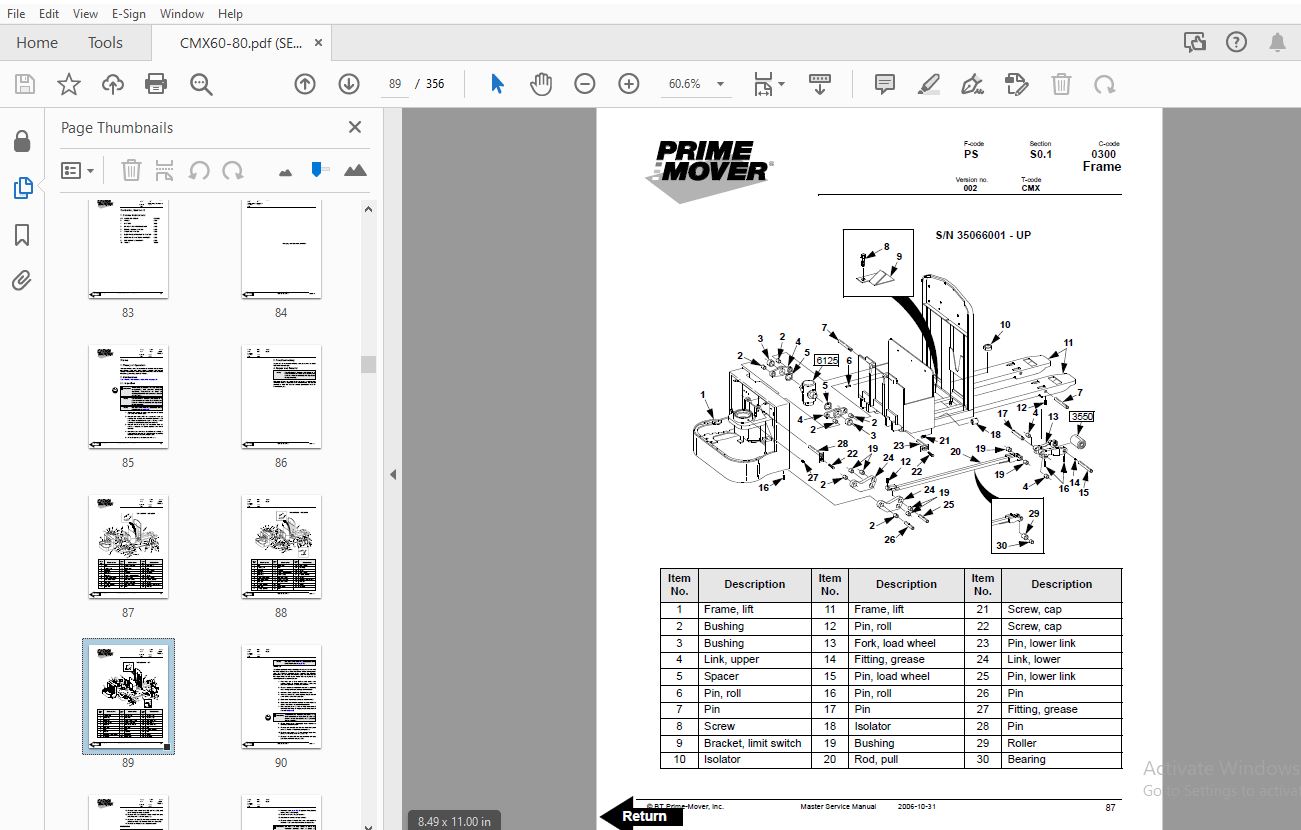Select the page 86 thumbnail
Image resolution: width=1301 pixels, height=830 pixels.
coord(281,397)
